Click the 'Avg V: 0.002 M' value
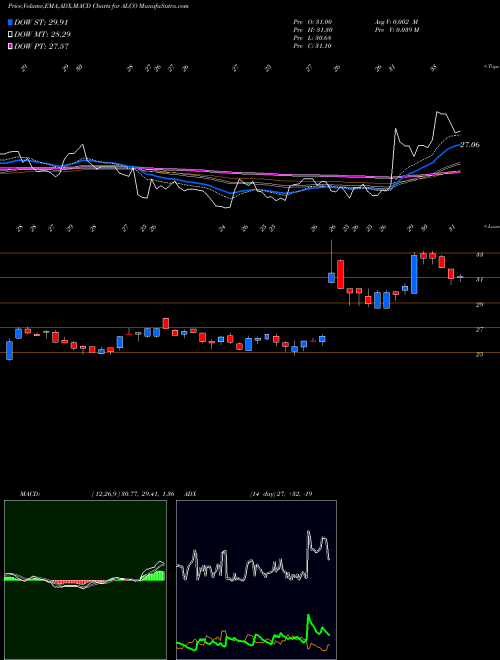500x660 pixels. [x=396, y=21]
